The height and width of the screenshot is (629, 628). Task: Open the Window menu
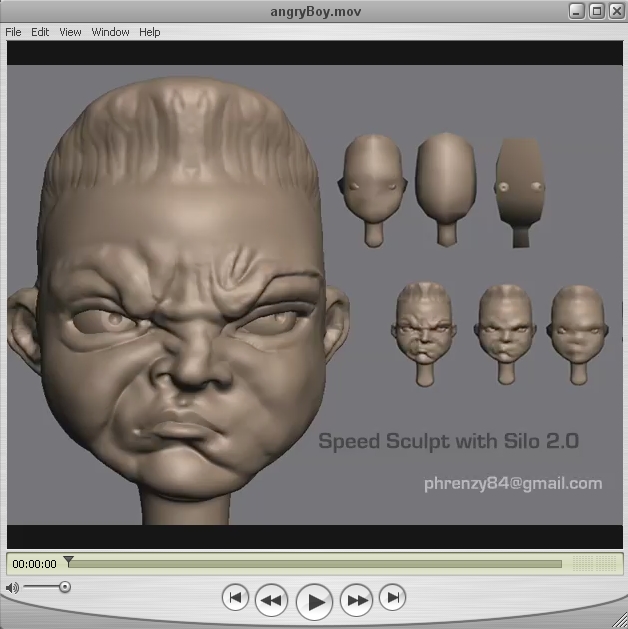coord(110,32)
